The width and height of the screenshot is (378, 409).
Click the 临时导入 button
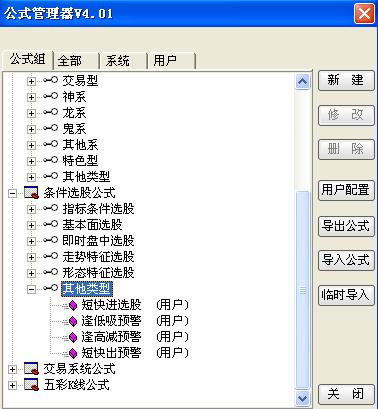(x=346, y=295)
